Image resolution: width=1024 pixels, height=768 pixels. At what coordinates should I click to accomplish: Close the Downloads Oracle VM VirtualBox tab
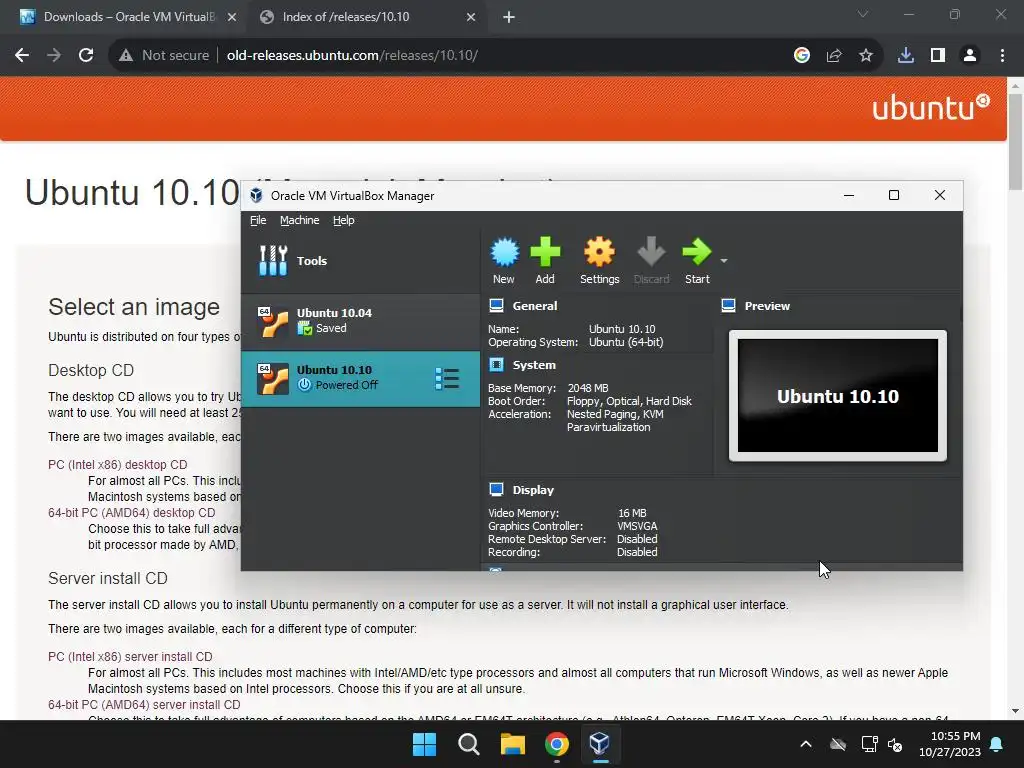coord(232,17)
